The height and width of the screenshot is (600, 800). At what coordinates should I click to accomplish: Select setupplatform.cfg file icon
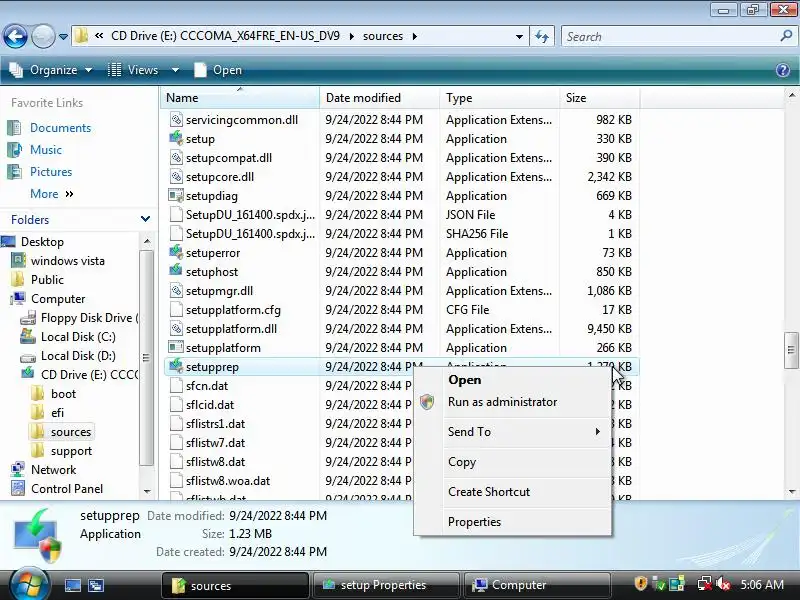[x=176, y=309]
